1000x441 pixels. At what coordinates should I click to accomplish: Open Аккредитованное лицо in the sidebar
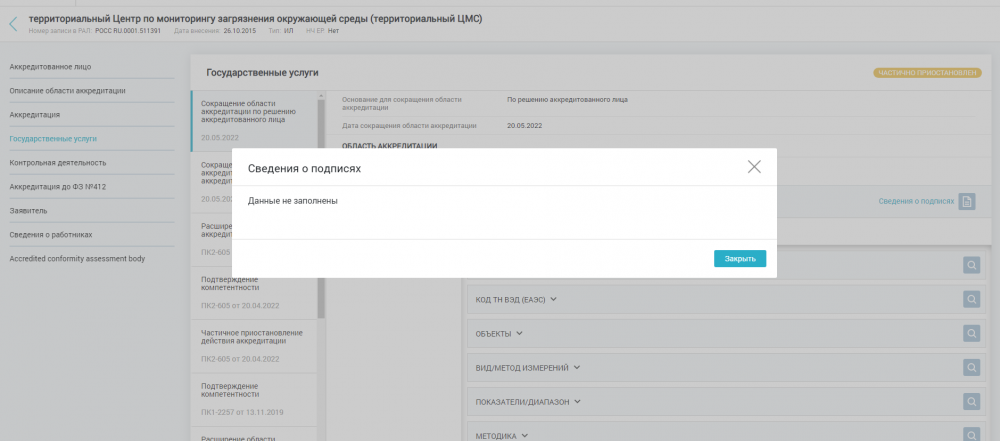(51, 66)
